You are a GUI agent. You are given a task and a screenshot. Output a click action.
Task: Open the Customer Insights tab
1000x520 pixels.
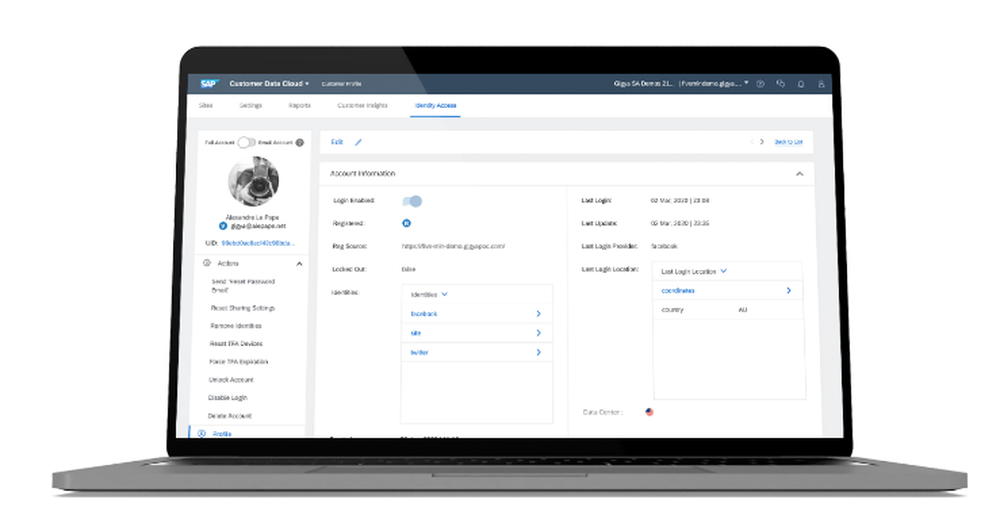[362, 105]
